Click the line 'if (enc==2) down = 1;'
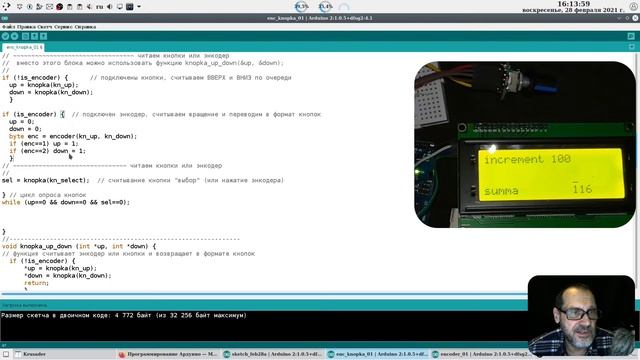Screen dimensions: 640x360 (x=47, y=151)
